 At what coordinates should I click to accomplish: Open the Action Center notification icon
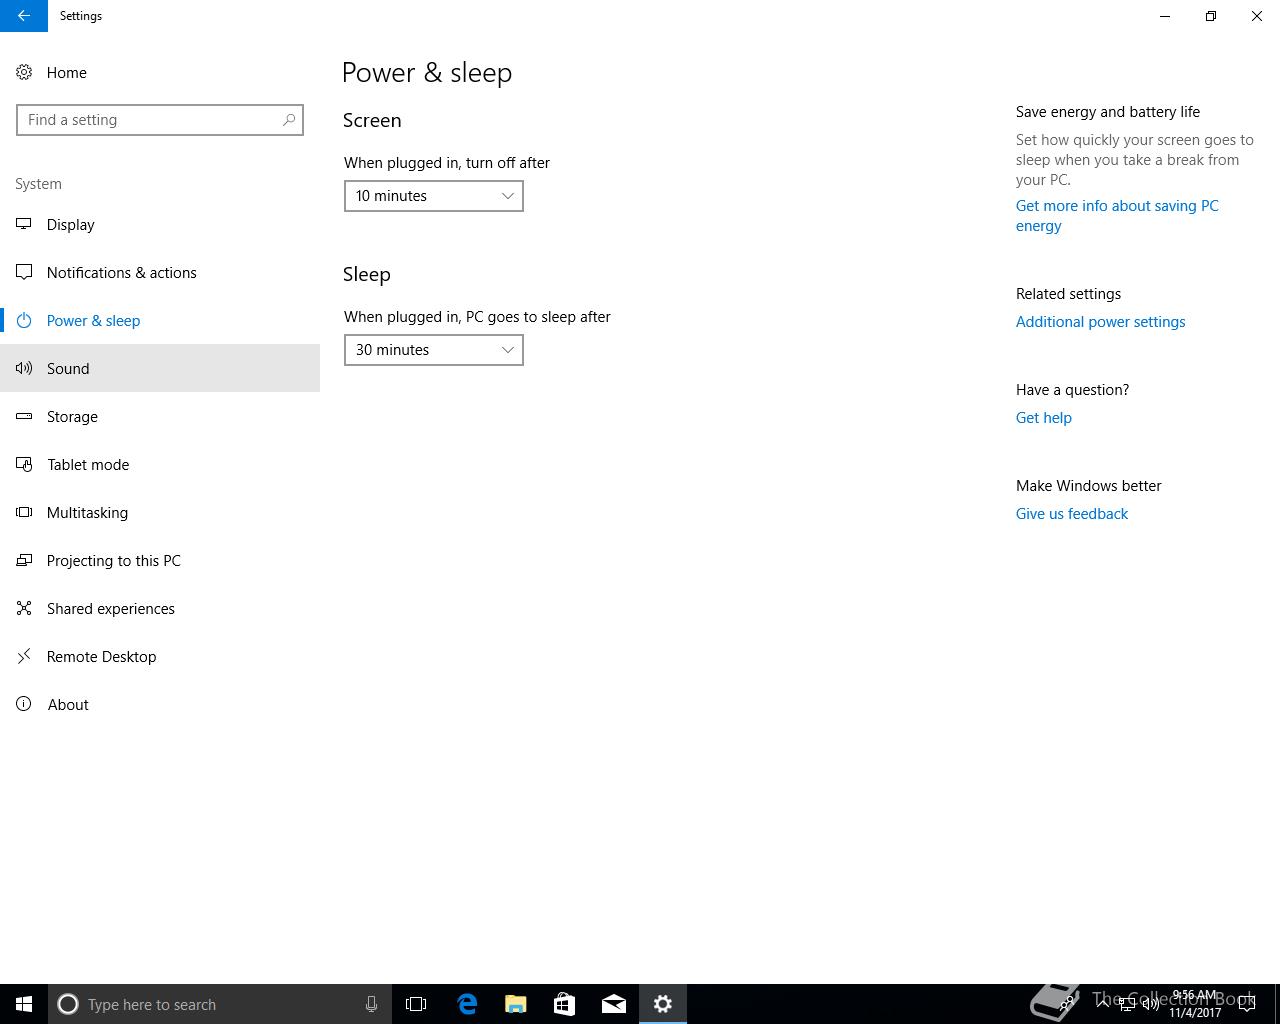coord(1247,1004)
